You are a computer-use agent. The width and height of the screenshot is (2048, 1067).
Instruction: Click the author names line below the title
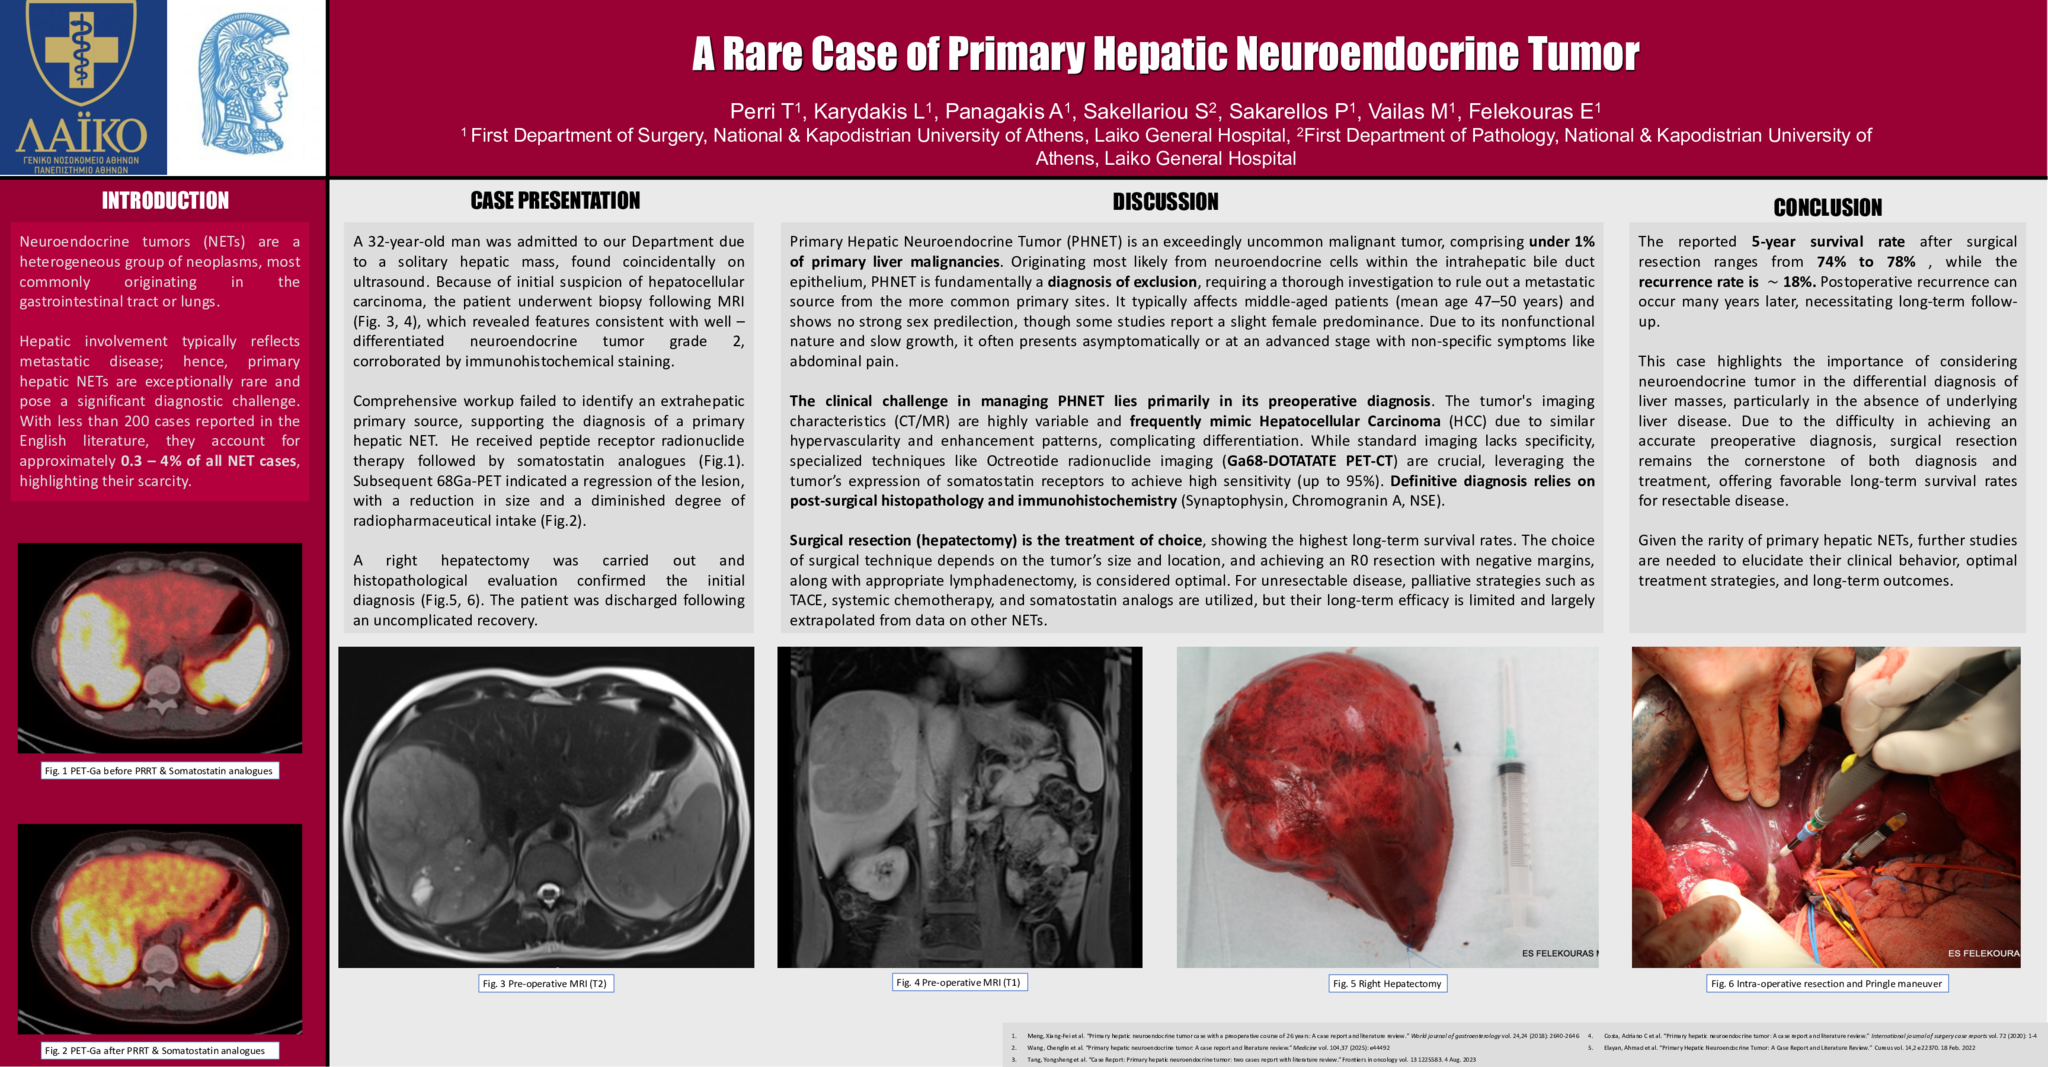(x=1165, y=111)
